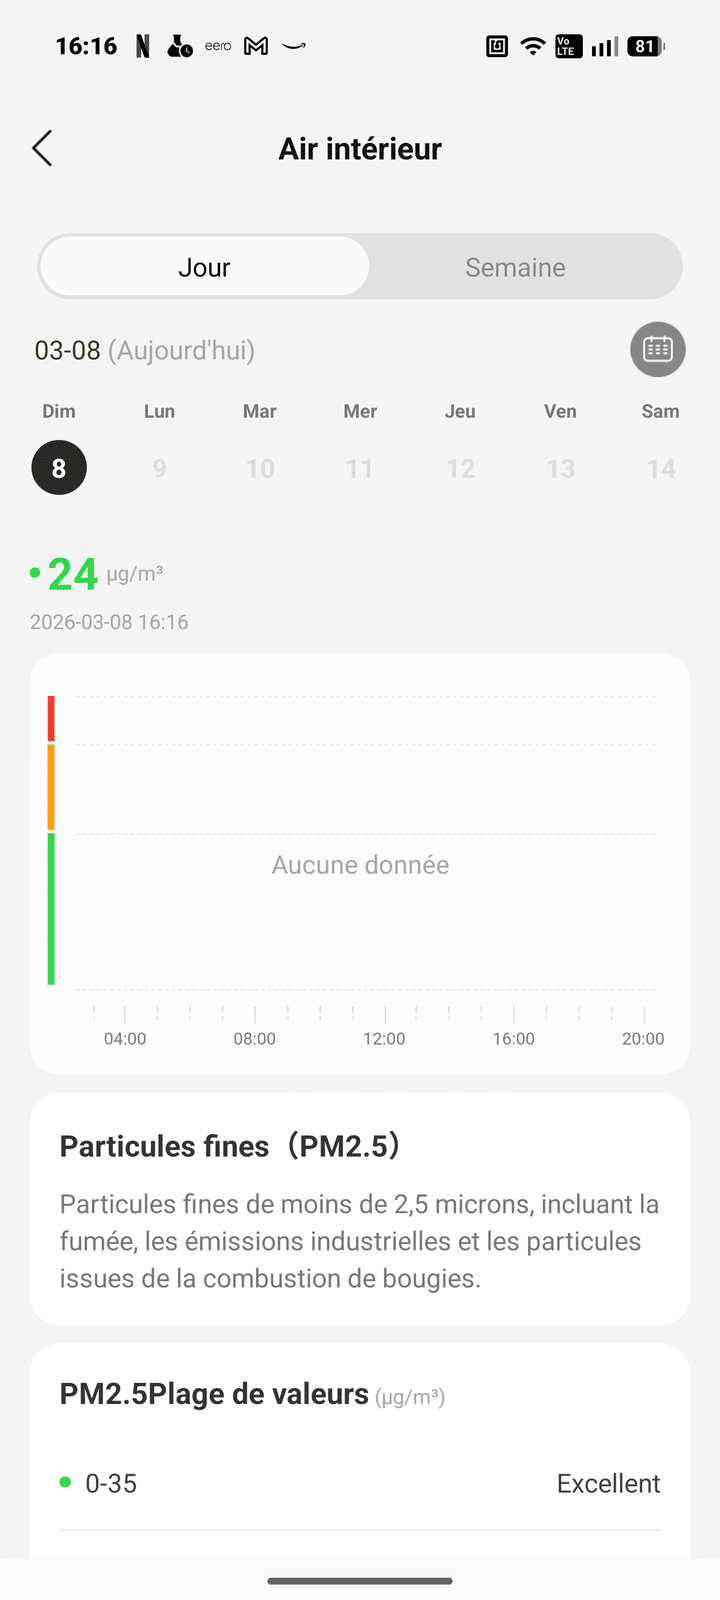The width and height of the screenshot is (720, 1600).
Task: Select Thursday the 12th
Action: pyautogui.click(x=461, y=468)
